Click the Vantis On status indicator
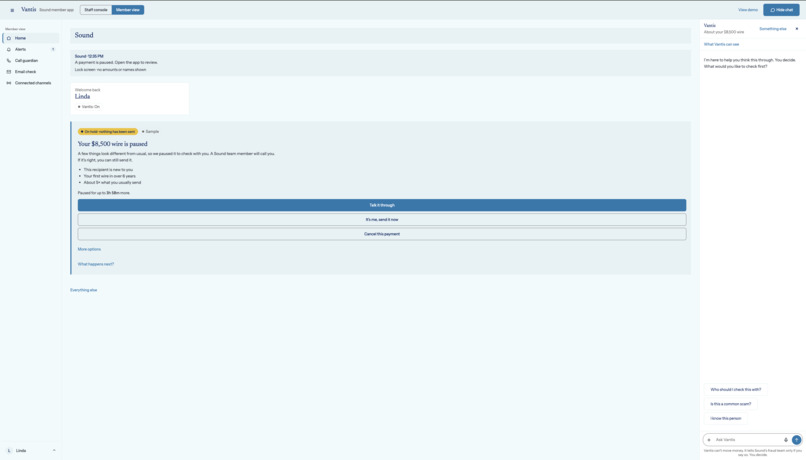 [89, 107]
